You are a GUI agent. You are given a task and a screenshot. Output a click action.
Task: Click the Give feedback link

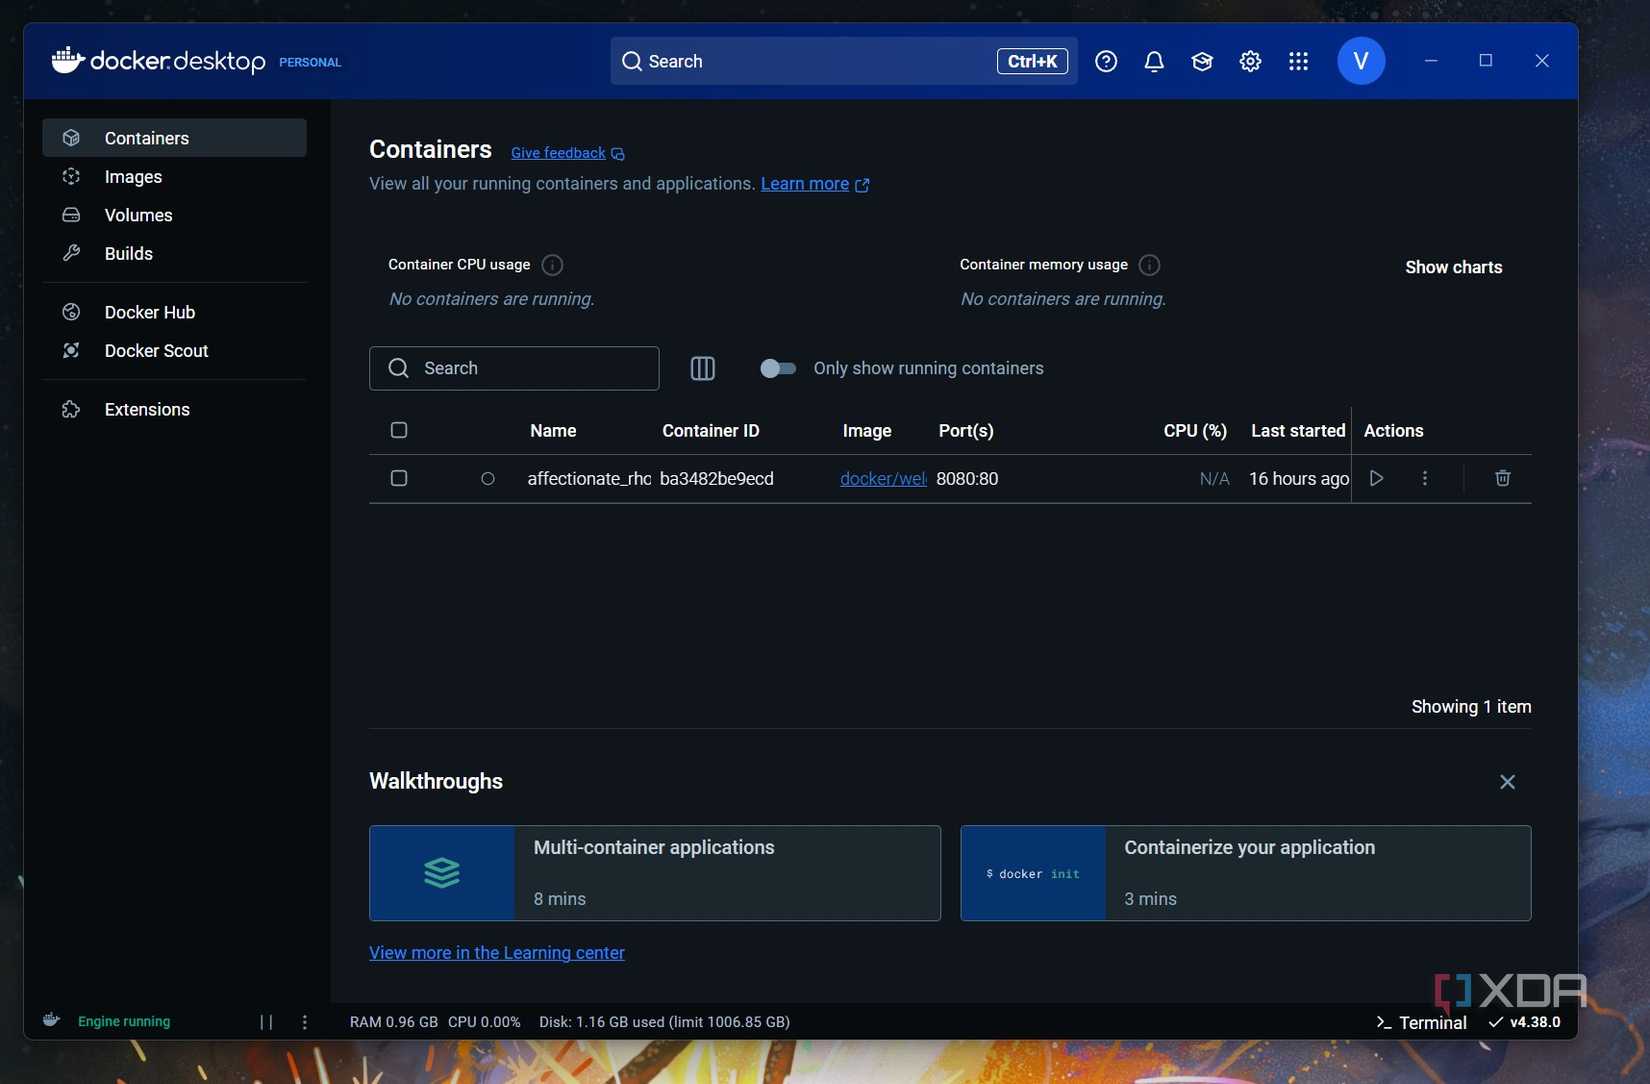tap(557, 152)
